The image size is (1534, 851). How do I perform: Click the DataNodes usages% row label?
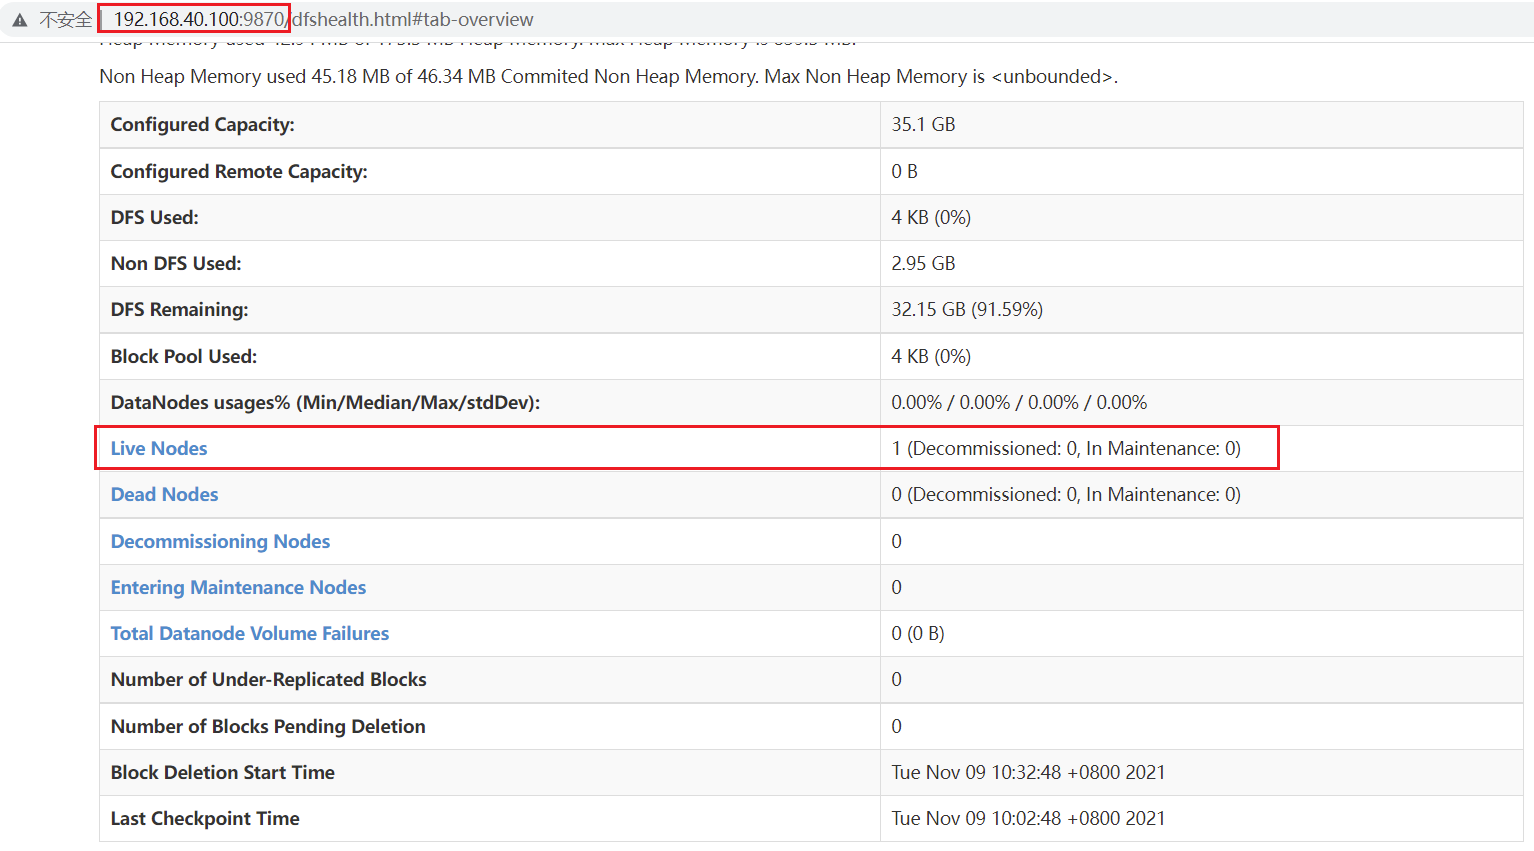(x=325, y=402)
